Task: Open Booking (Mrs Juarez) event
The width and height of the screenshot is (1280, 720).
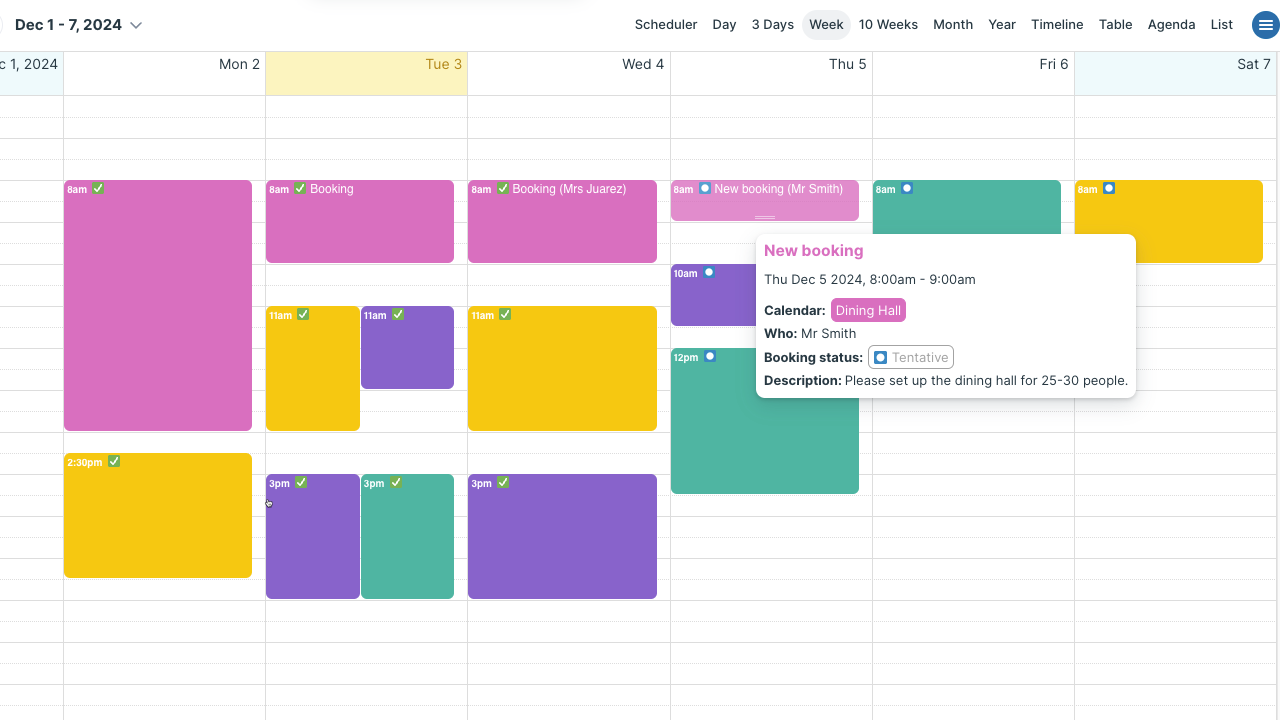Action: [x=562, y=222]
